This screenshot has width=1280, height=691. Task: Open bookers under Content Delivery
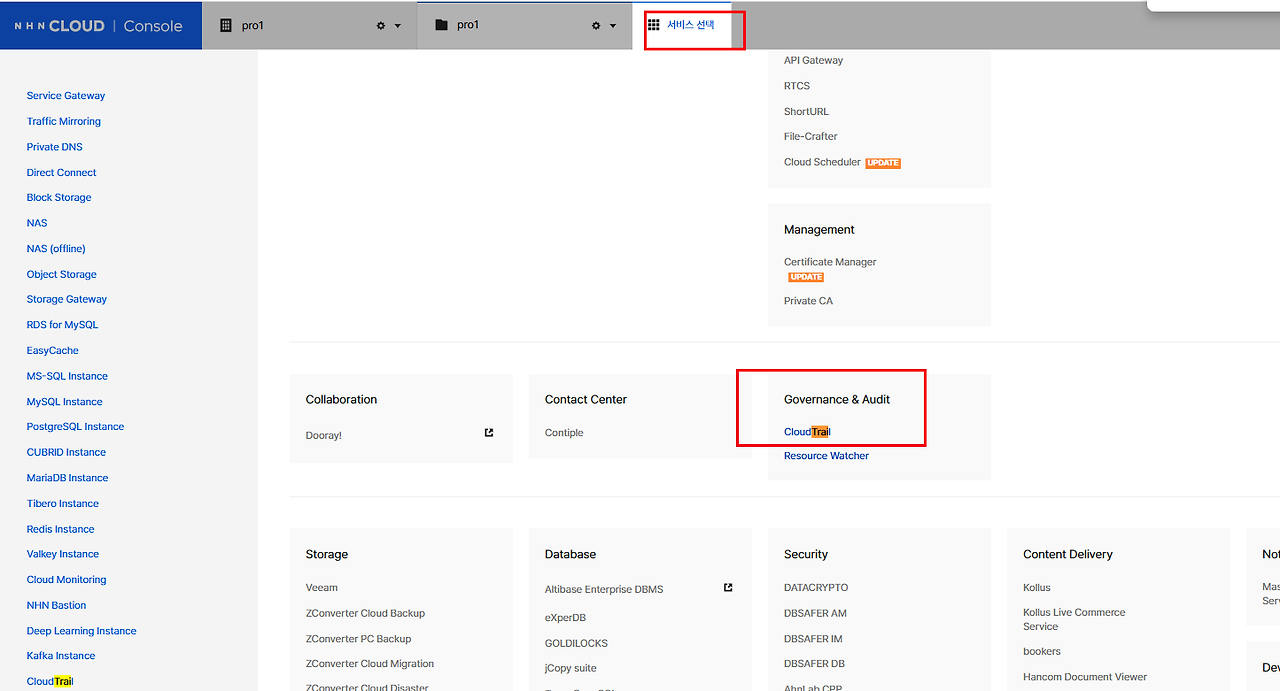1042,652
